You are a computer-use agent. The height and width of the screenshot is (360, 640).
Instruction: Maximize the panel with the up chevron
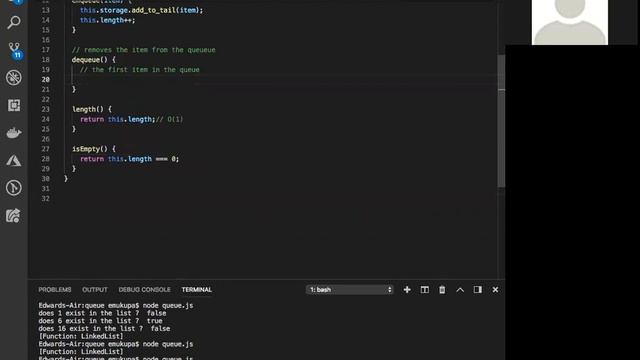click(x=460, y=289)
